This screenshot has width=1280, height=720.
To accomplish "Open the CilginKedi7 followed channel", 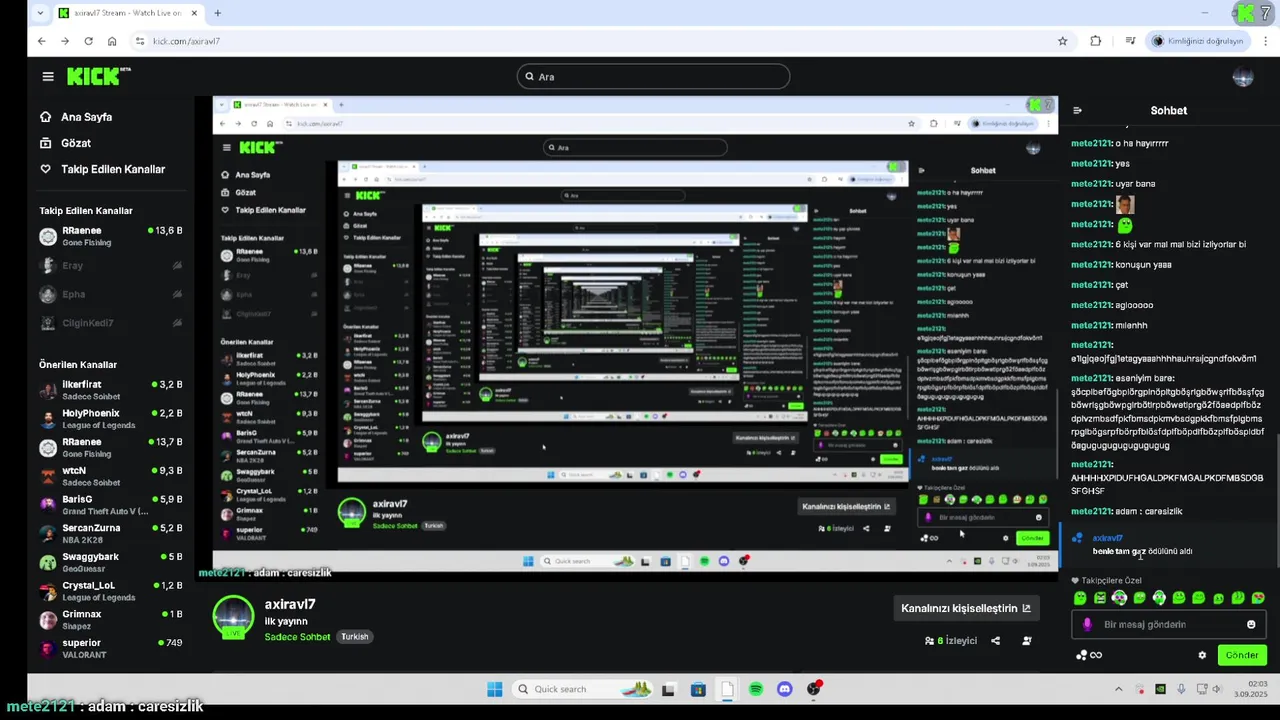I will 110,323.
